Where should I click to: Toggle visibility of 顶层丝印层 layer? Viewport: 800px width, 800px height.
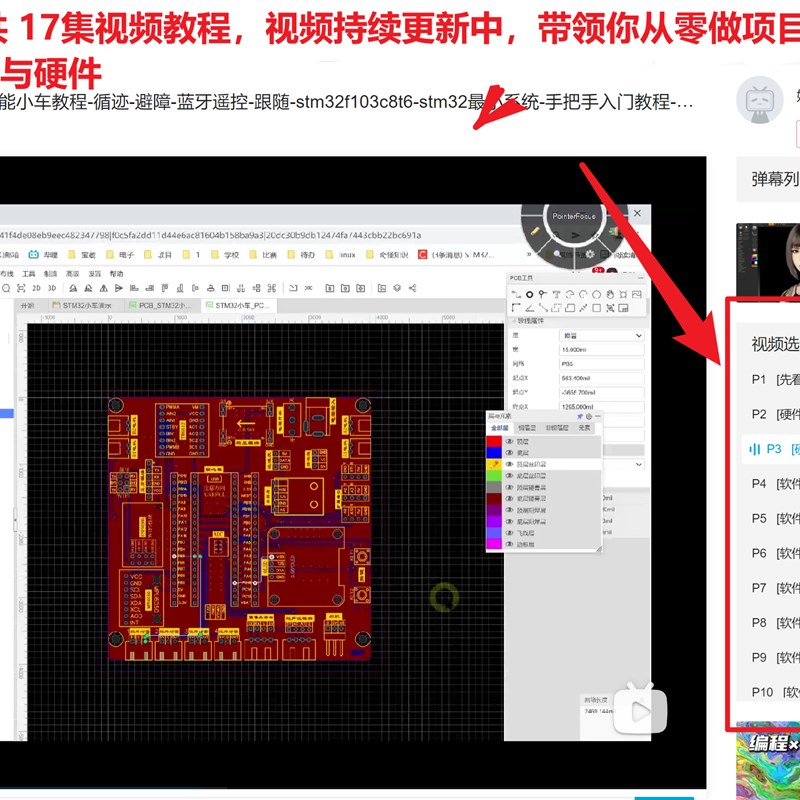[509, 464]
